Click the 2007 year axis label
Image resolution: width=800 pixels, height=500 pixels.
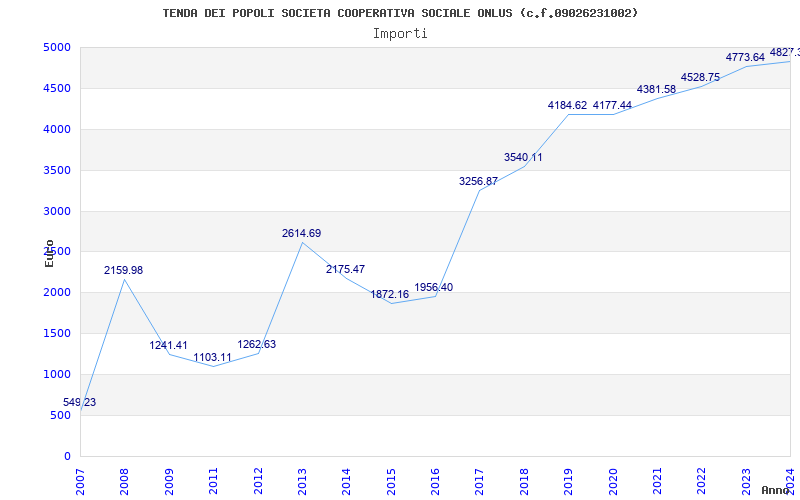[x=81, y=479]
